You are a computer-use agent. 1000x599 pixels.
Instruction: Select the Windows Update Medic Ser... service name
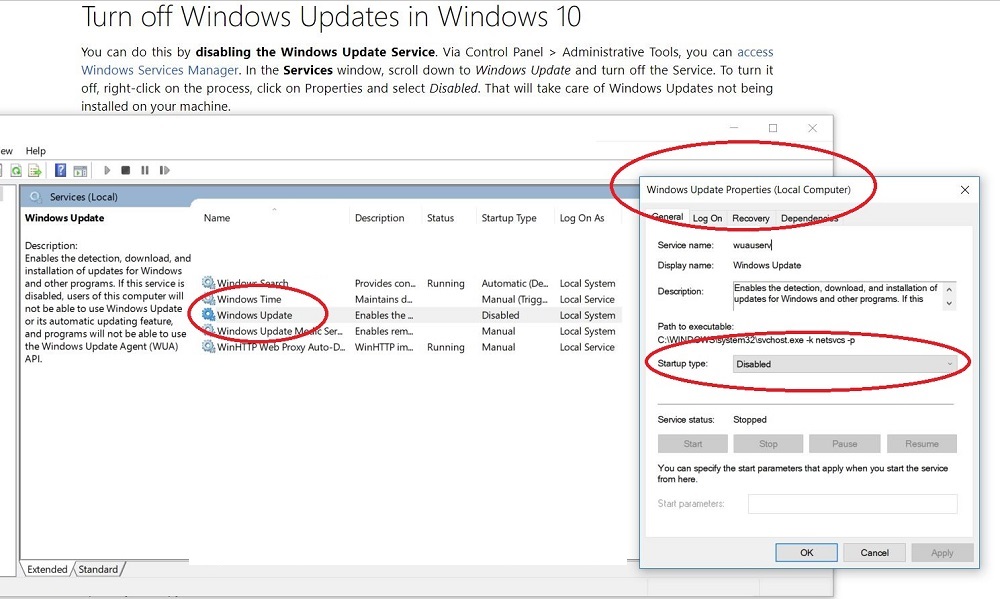[280, 331]
